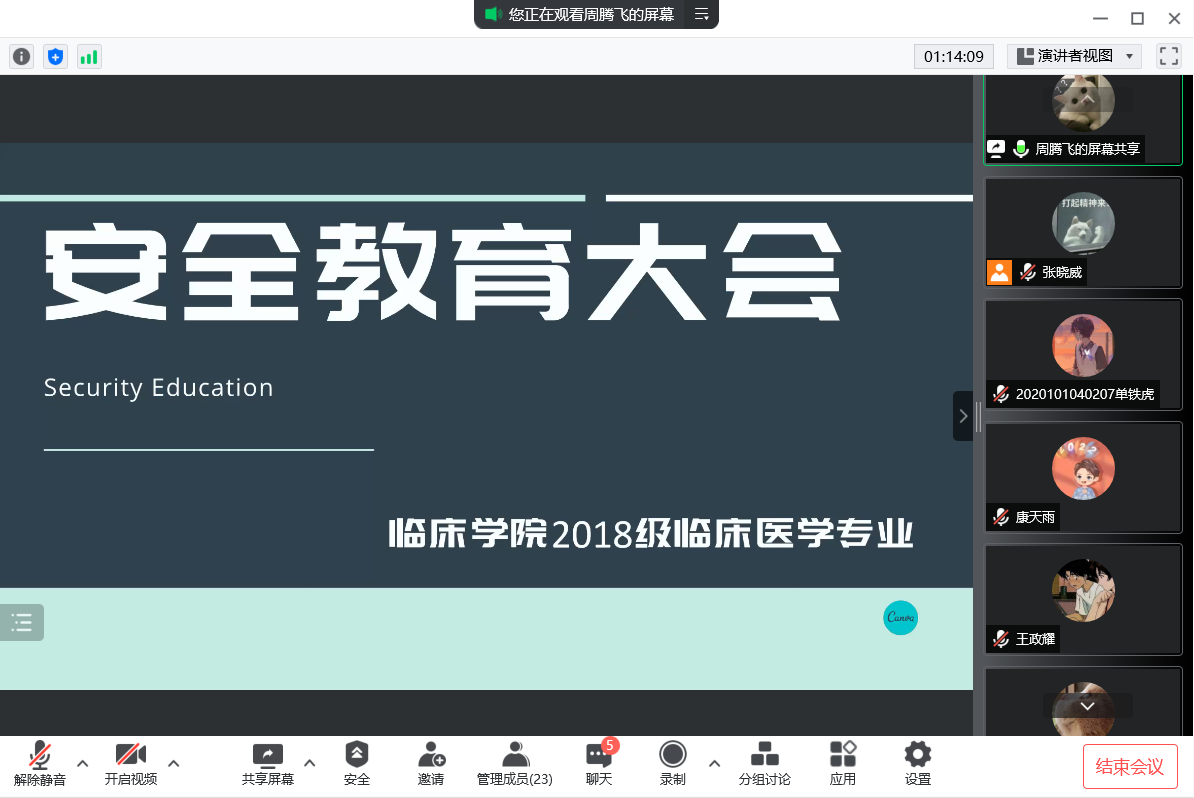
Task: Open the meeting info icon
Action: coord(21,57)
